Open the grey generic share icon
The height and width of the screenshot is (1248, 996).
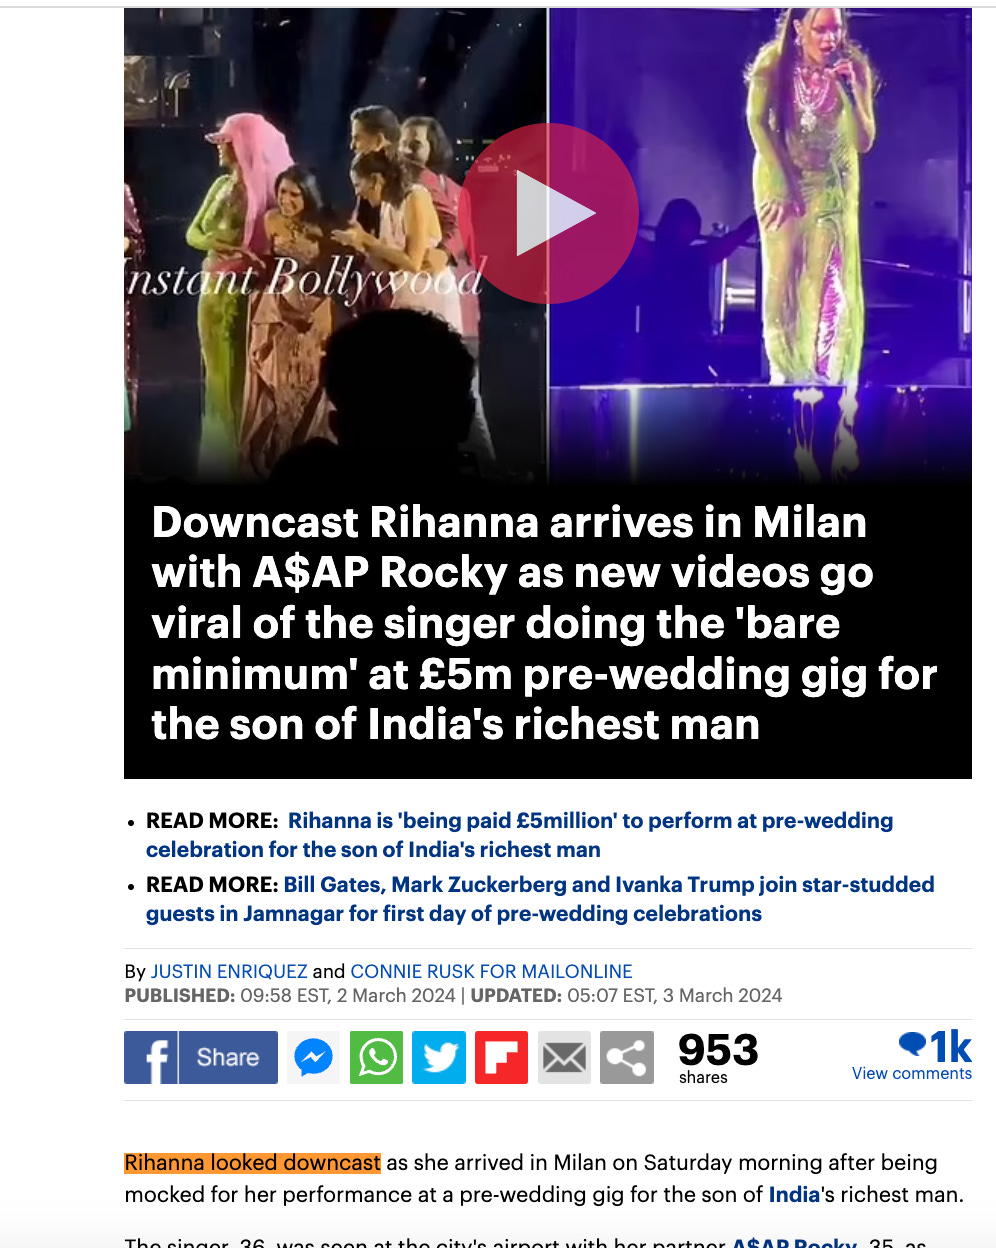pos(627,1057)
